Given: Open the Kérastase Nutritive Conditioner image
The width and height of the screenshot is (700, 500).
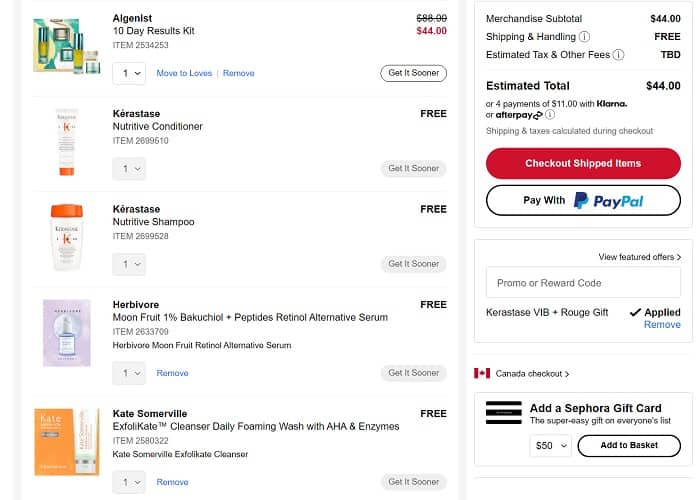Looking at the screenshot, I should pos(66,142).
